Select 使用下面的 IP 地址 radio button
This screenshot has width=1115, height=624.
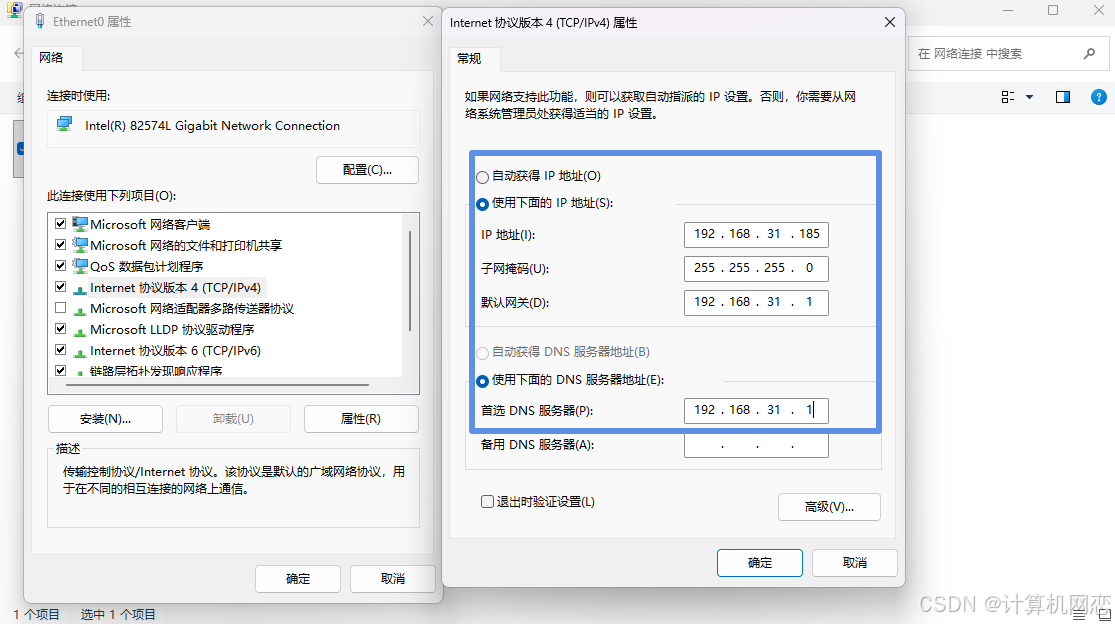[483, 204]
